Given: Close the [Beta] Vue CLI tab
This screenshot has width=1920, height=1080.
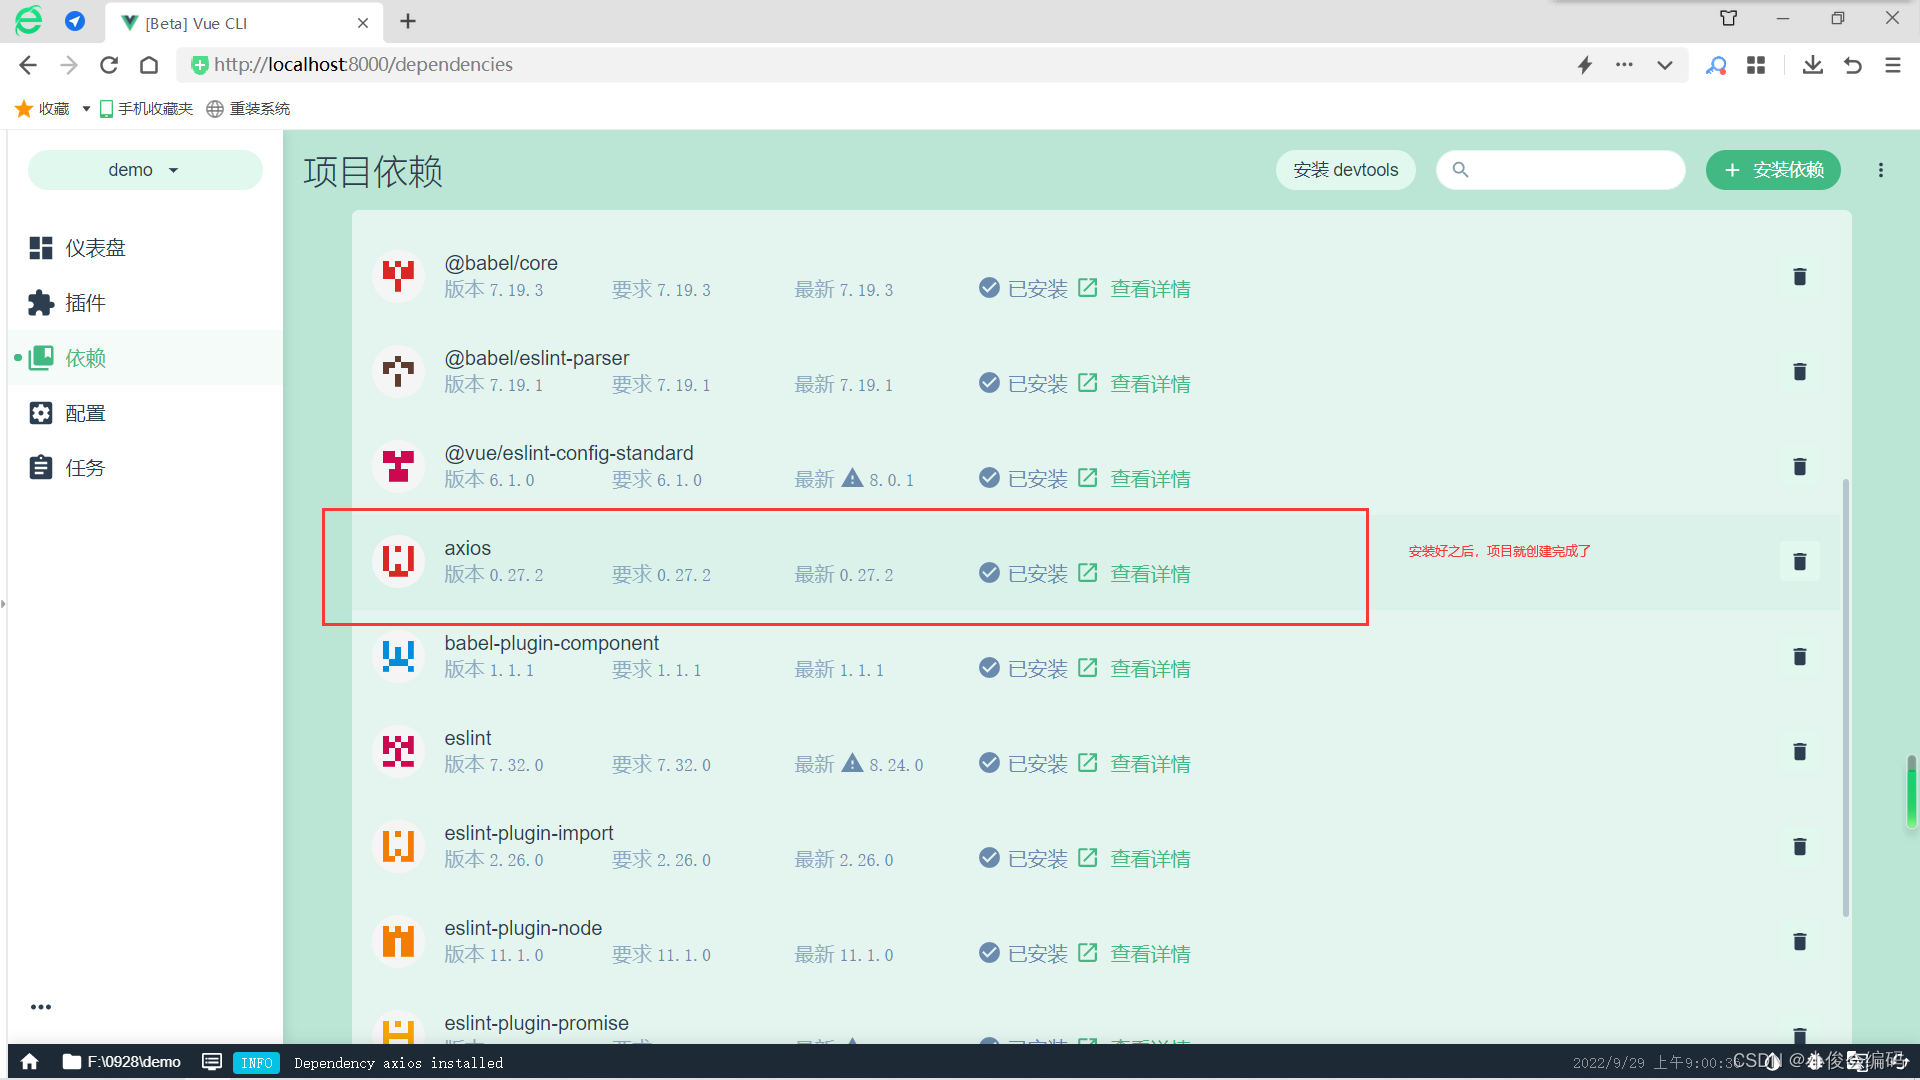Looking at the screenshot, I should point(363,22).
